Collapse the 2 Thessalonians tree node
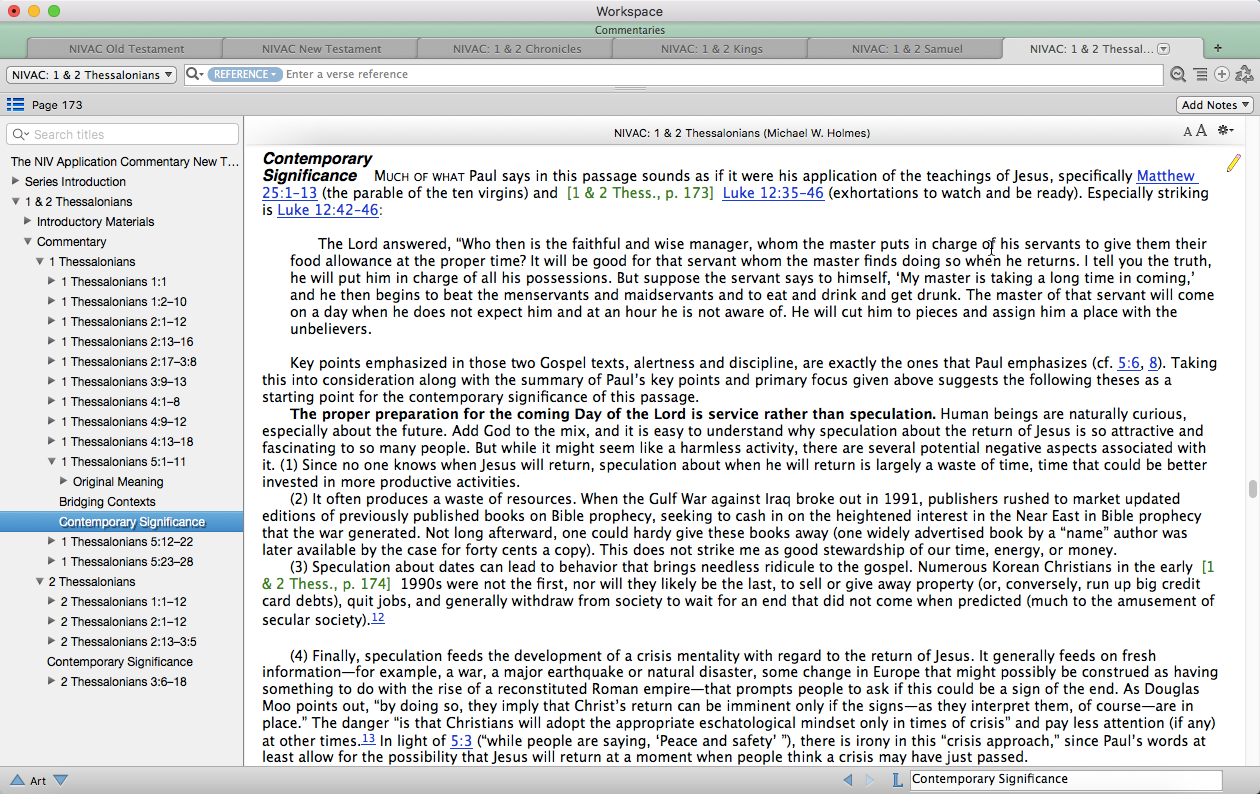 point(40,581)
